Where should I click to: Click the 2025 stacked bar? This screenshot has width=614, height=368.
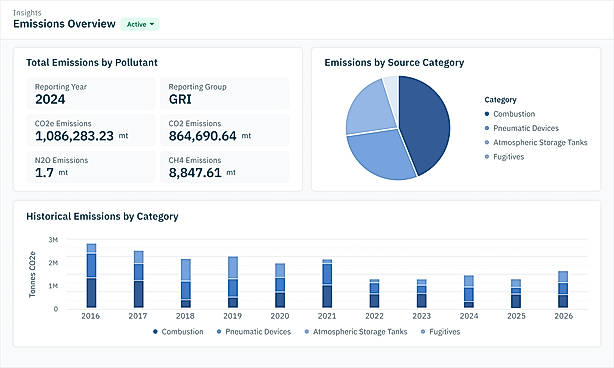pos(516,294)
